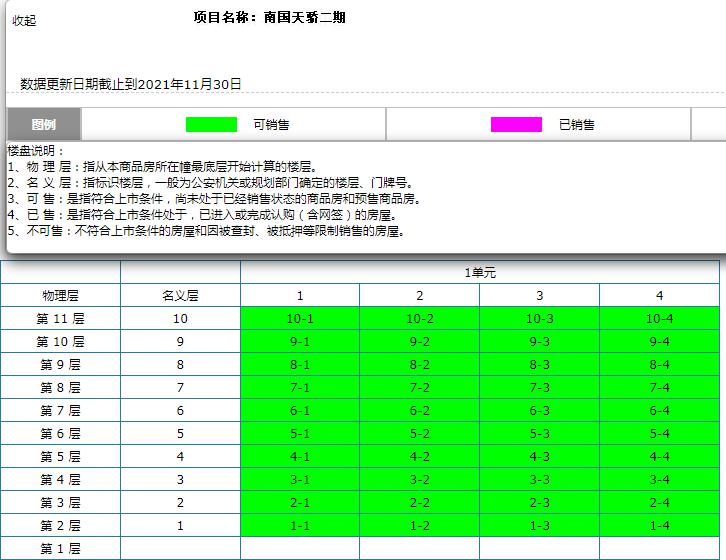The image size is (726, 560).
Task: Click the 图例 legend header
Action: 44,124
